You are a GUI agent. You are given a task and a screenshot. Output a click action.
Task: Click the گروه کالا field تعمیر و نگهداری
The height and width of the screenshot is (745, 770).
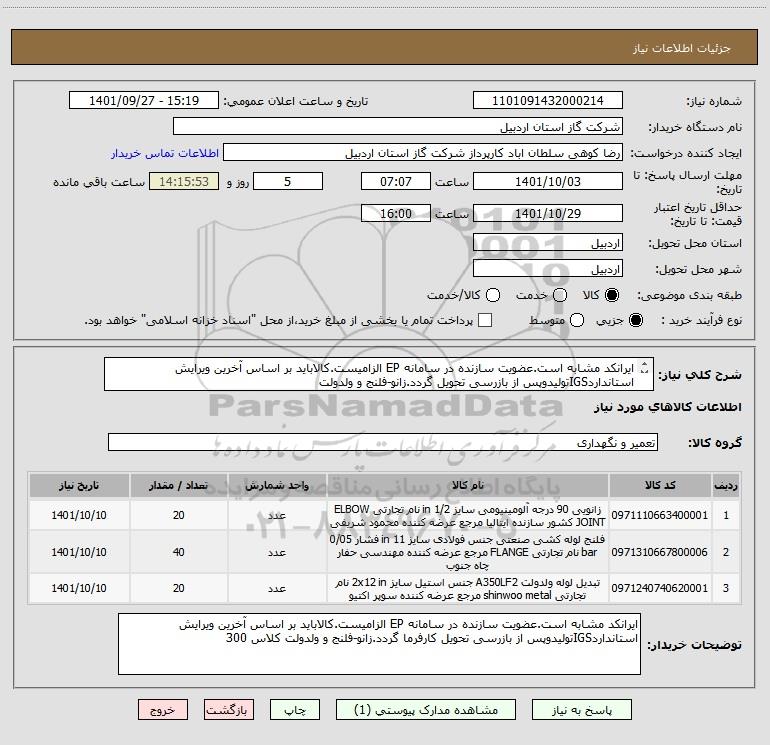pyautogui.click(x=383, y=442)
